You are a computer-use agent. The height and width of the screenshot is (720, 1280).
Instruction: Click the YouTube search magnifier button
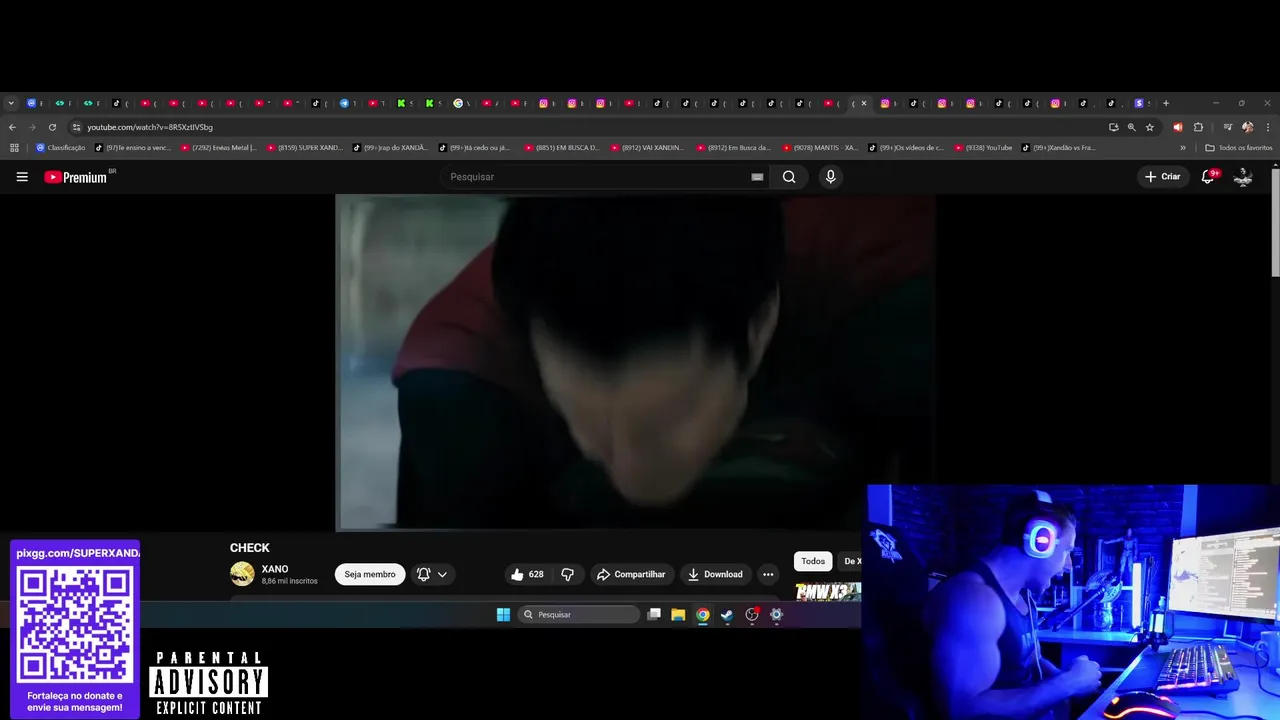coord(789,177)
